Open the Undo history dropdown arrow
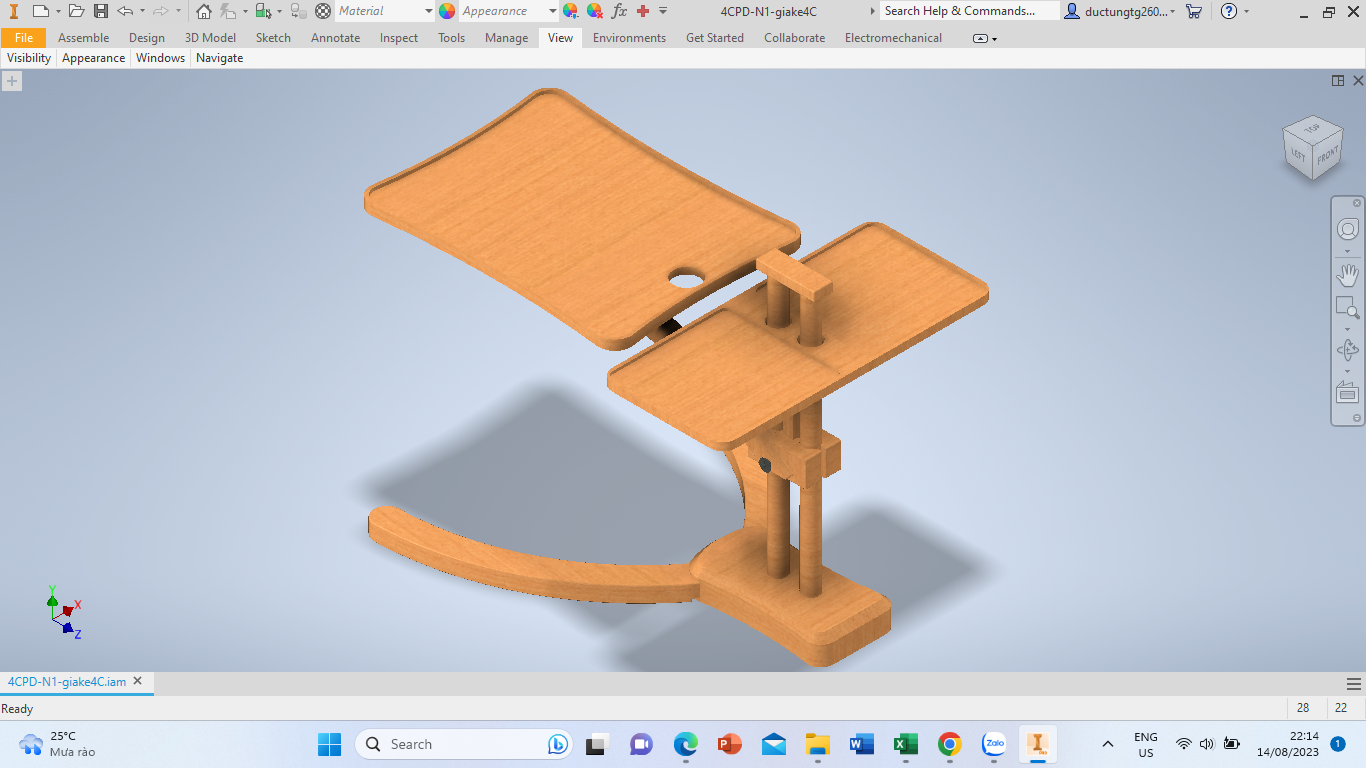This screenshot has width=1366, height=768. pos(142,11)
